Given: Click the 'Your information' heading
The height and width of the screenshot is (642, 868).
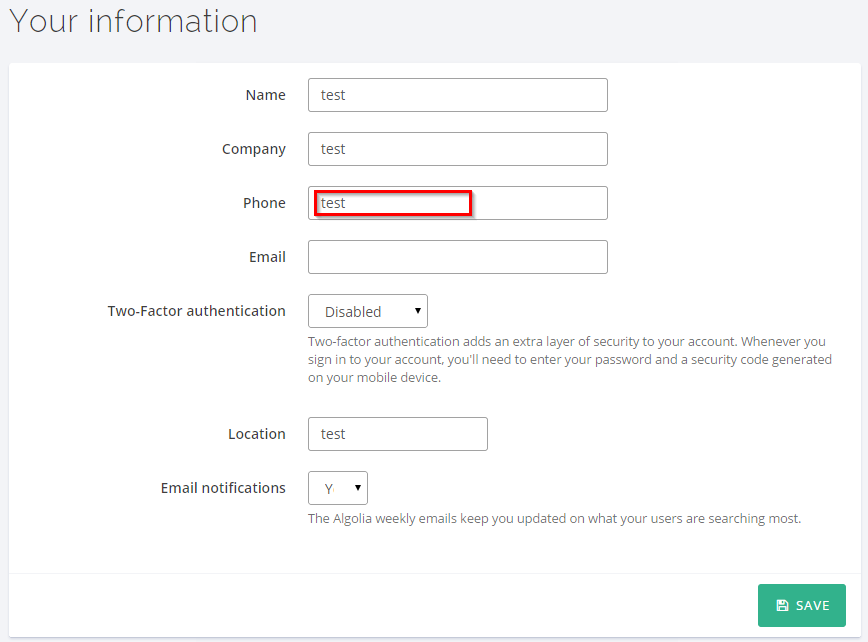Looking at the screenshot, I should coord(133,22).
